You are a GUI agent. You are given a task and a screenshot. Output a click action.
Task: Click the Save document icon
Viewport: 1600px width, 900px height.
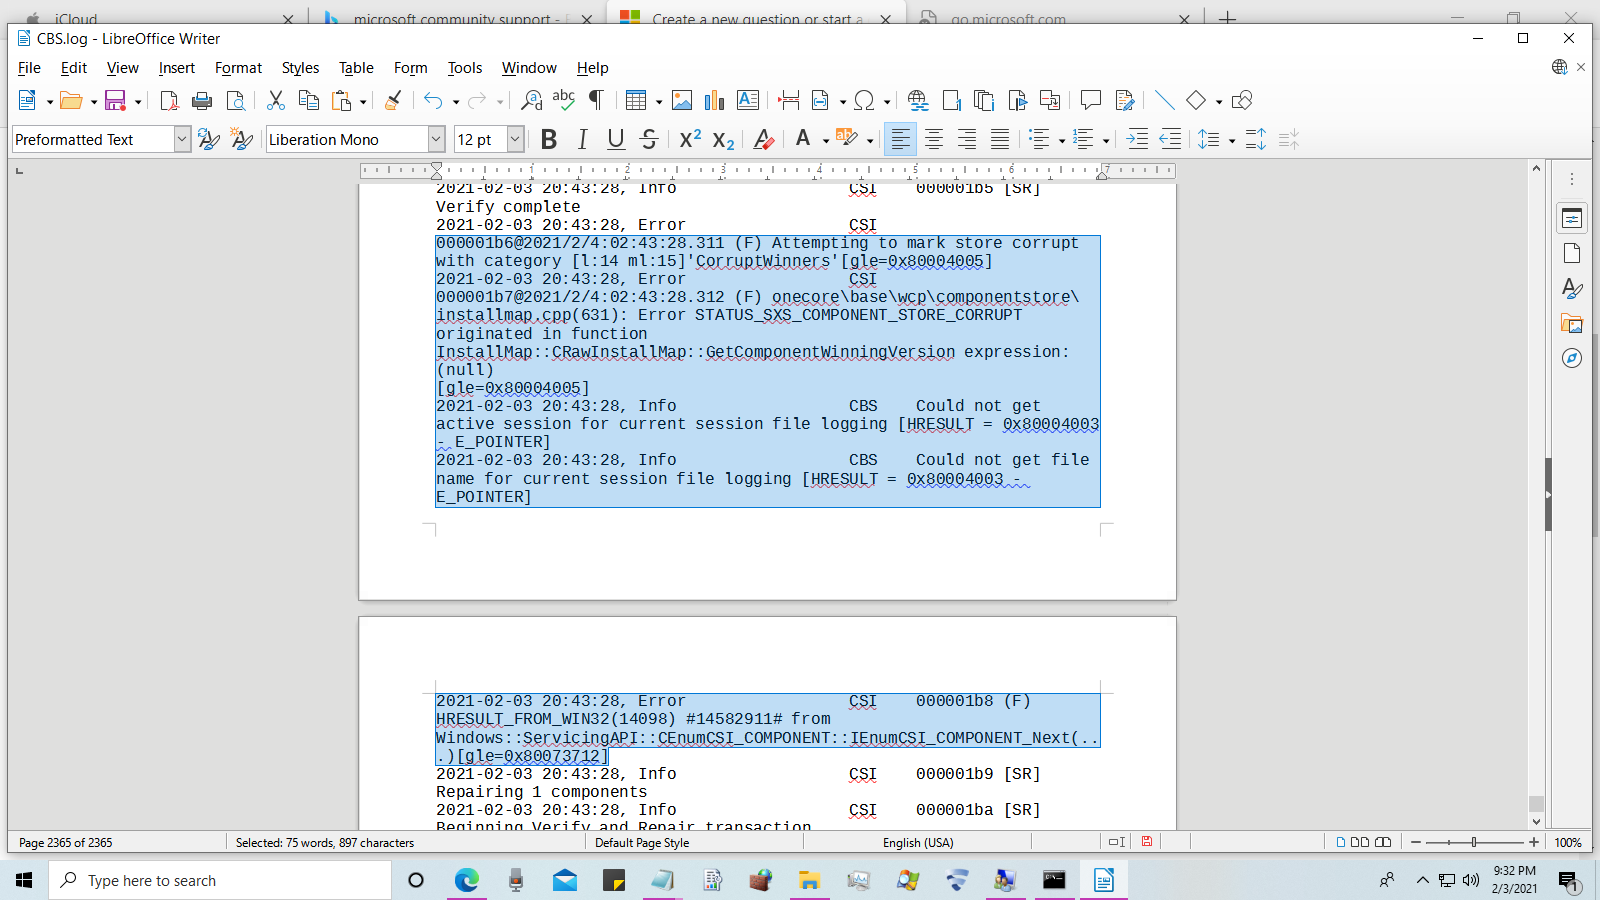(x=115, y=100)
